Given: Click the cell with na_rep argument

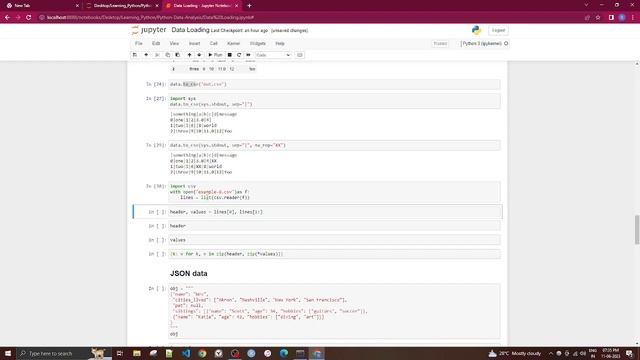Looking at the screenshot, I should pos(334,145).
